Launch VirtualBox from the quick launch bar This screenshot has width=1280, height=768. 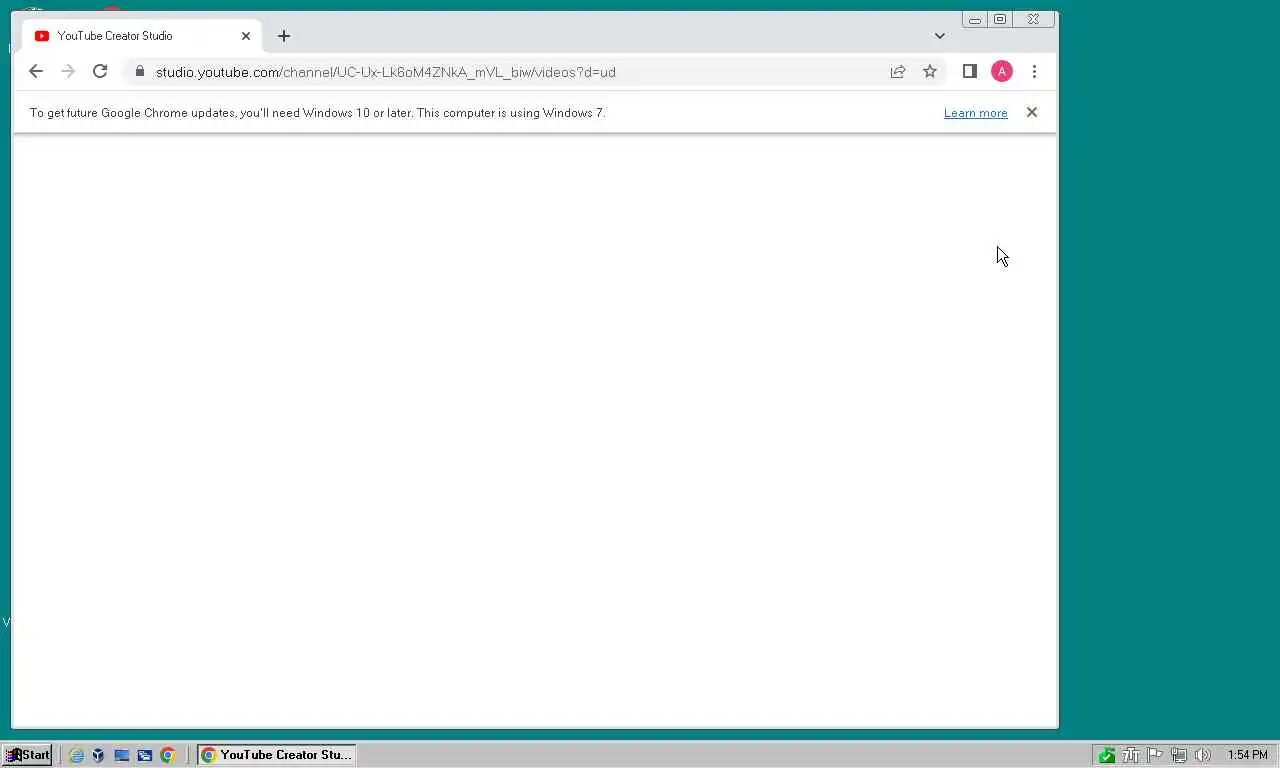pyautogui.click(x=98, y=755)
